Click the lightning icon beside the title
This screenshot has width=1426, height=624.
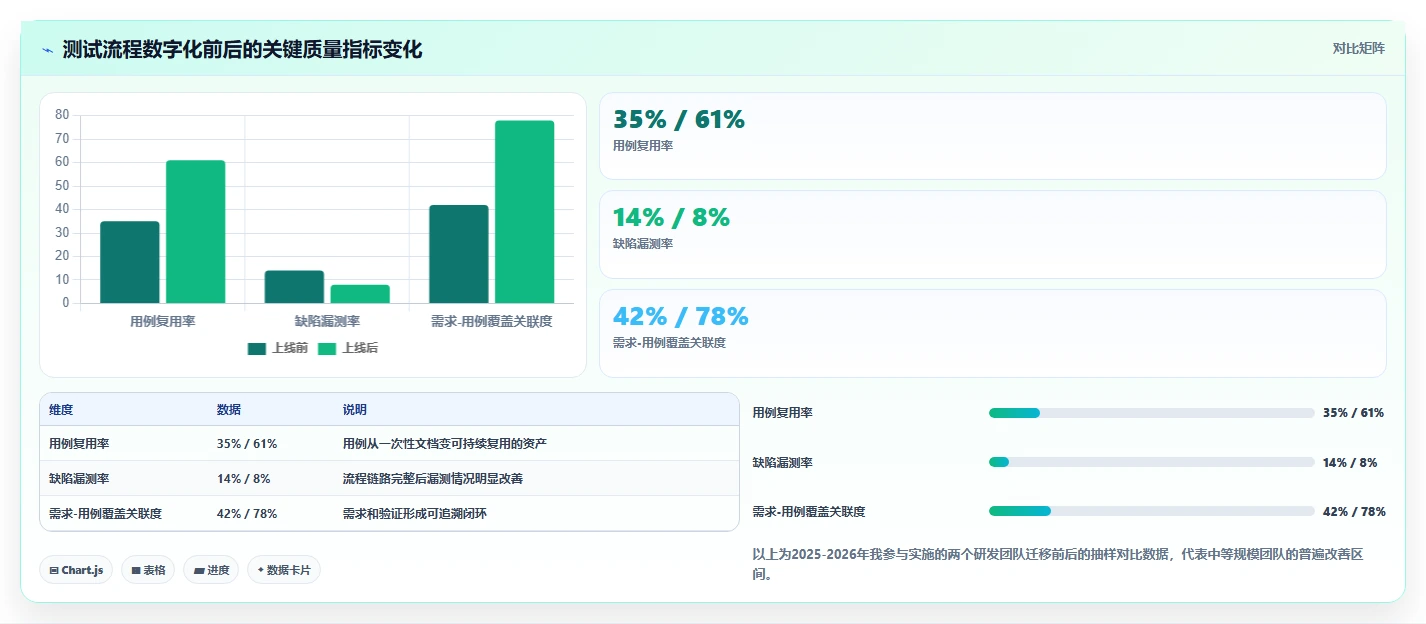[x=48, y=50]
